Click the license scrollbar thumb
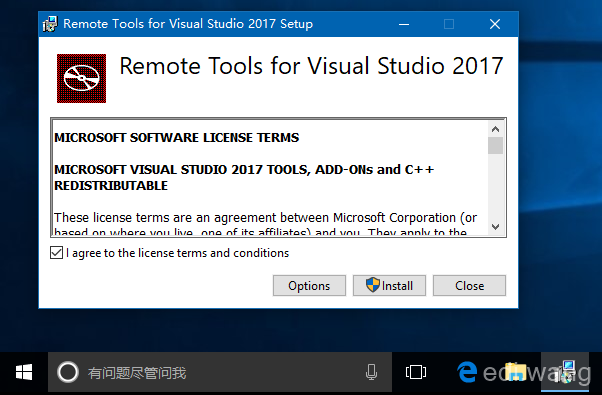Screen dimensions: 602x395 [495, 145]
